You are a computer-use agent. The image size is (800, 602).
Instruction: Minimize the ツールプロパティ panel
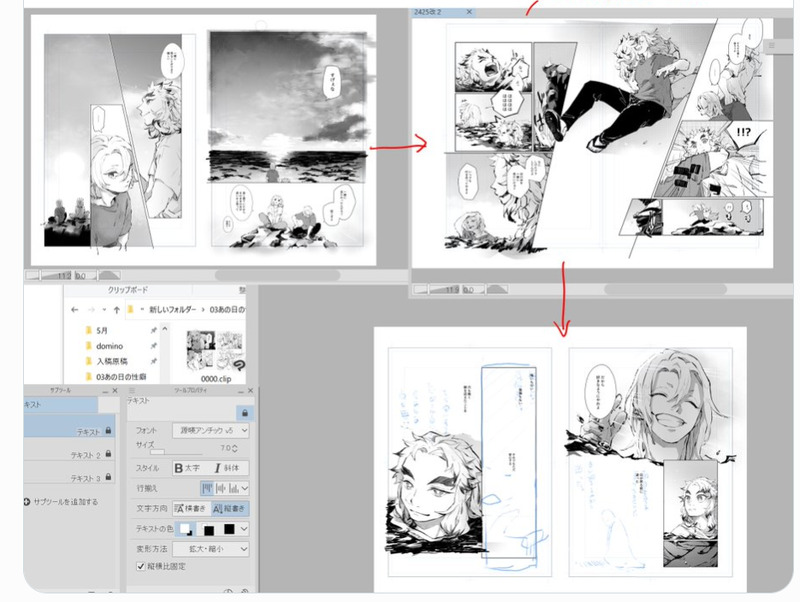click(241, 391)
